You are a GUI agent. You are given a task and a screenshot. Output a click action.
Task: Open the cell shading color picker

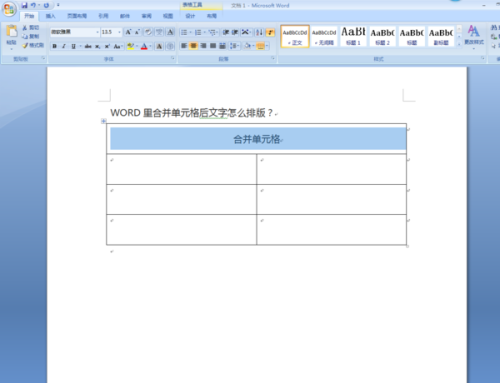click(248, 46)
